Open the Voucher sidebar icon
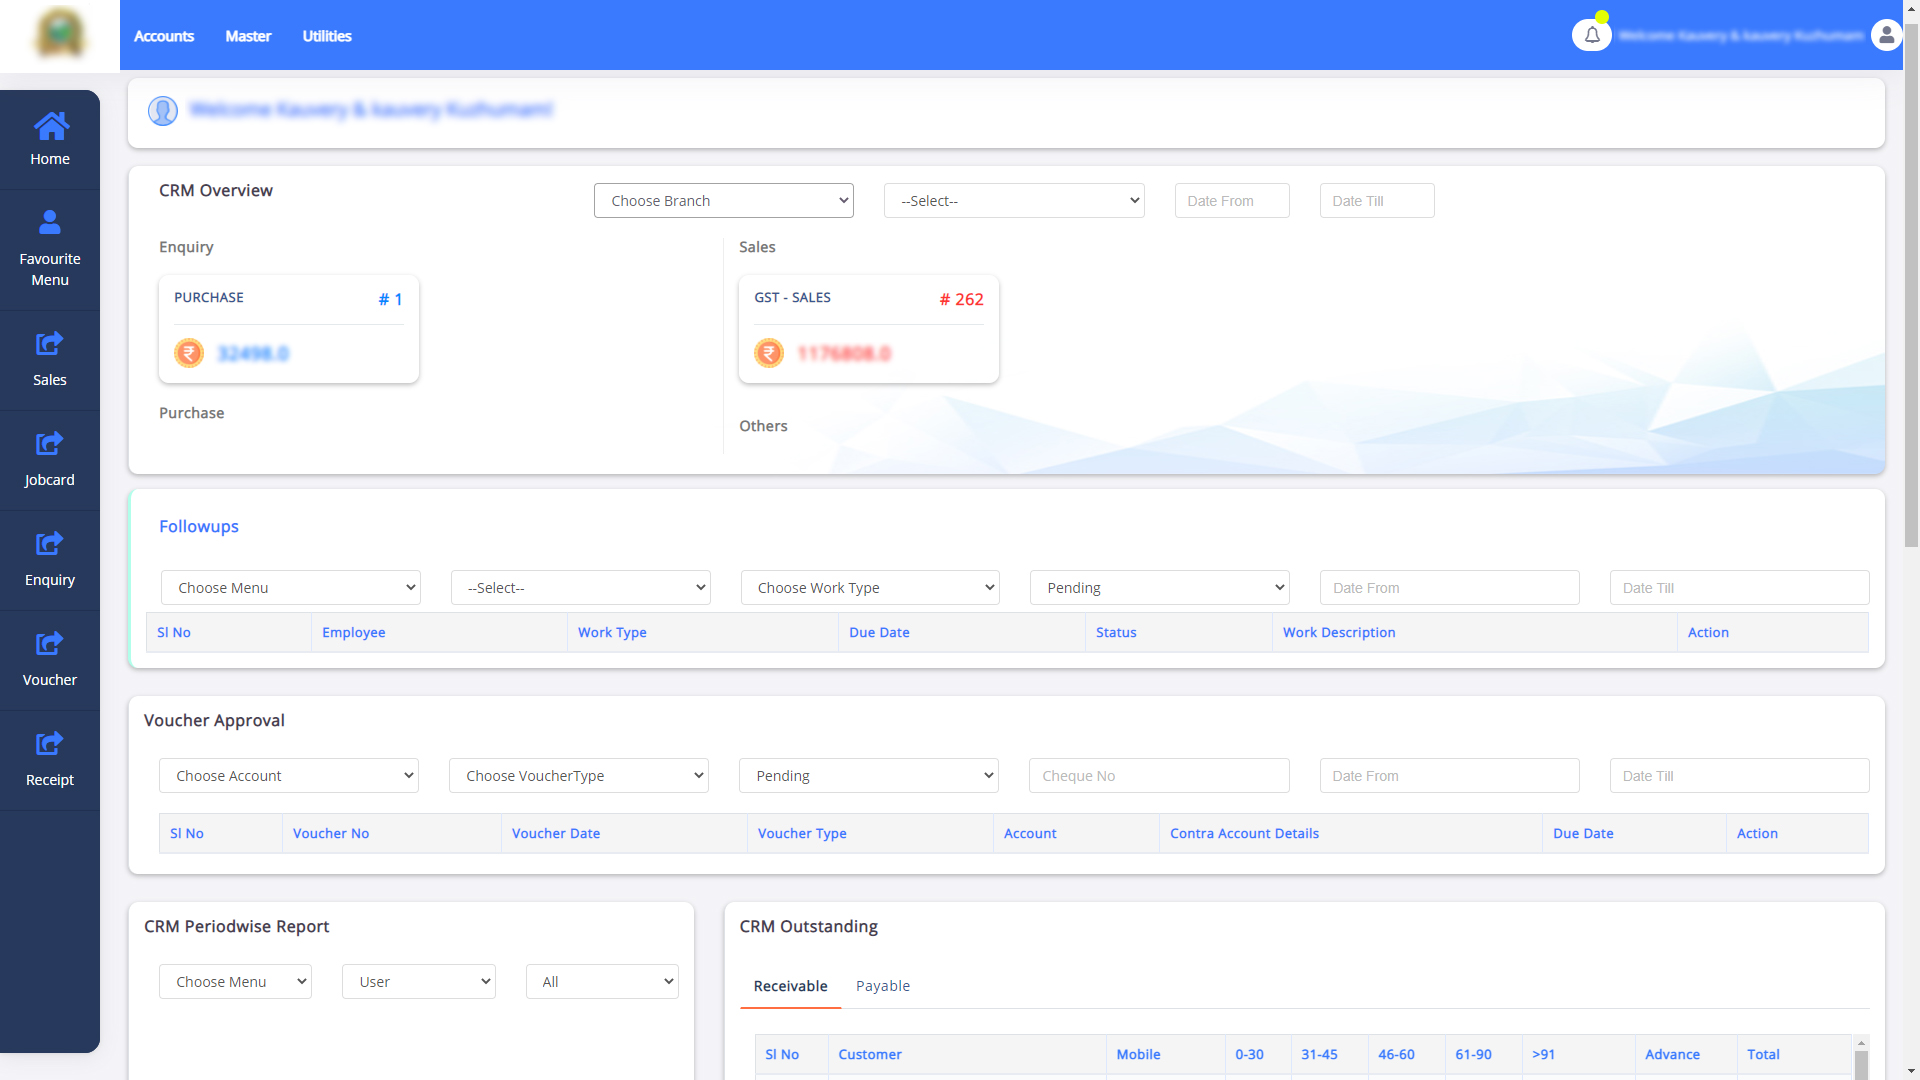This screenshot has width=1920, height=1080. point(50,644)
